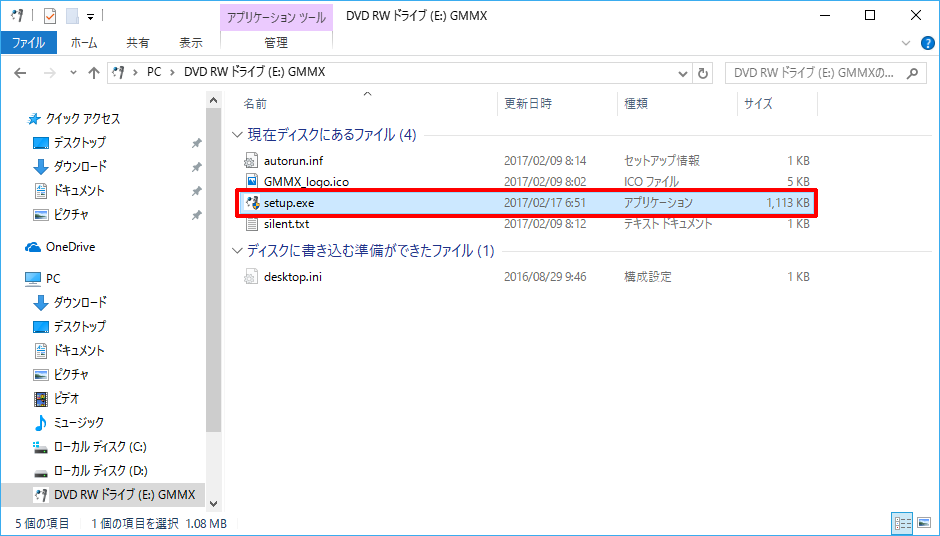Open the Help question mark icon
Image resolution: width=940 pixels, height=536 pixels.
[927, 43]
